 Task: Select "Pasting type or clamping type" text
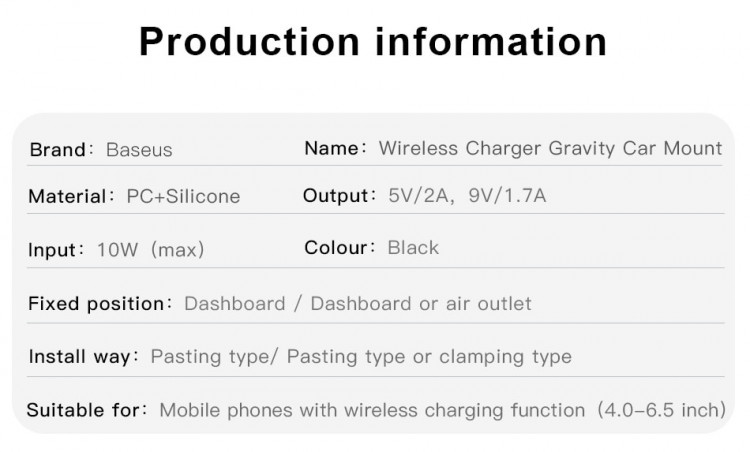tap(429, 356)
